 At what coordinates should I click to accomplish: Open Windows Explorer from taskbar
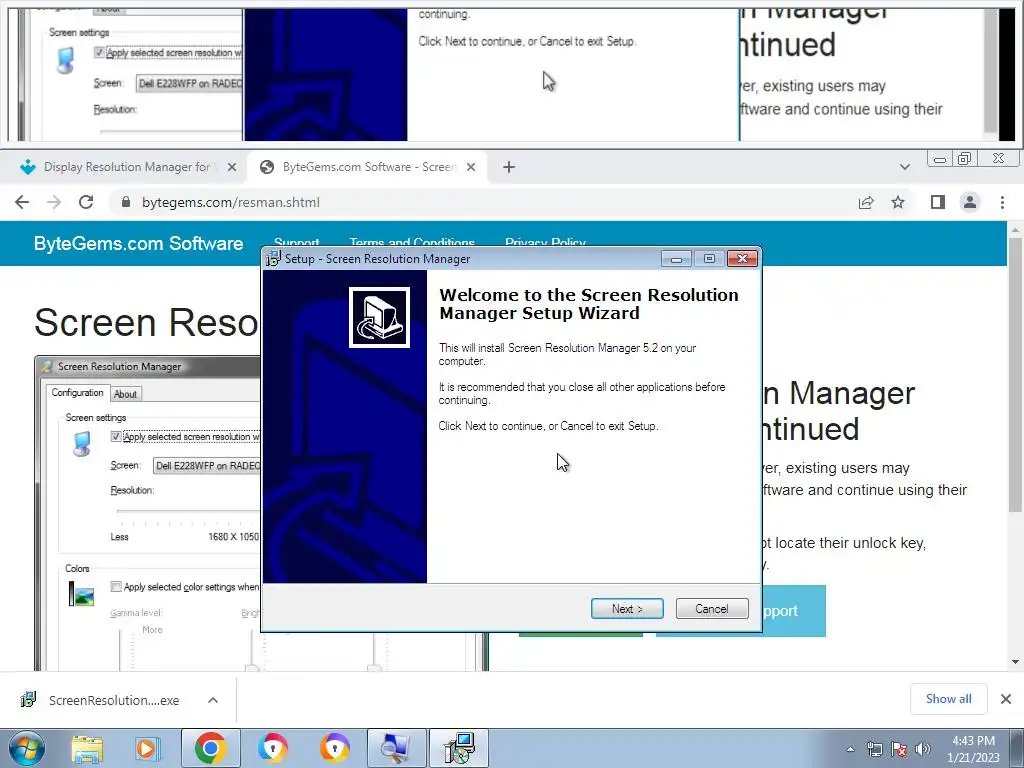point(87,748)
